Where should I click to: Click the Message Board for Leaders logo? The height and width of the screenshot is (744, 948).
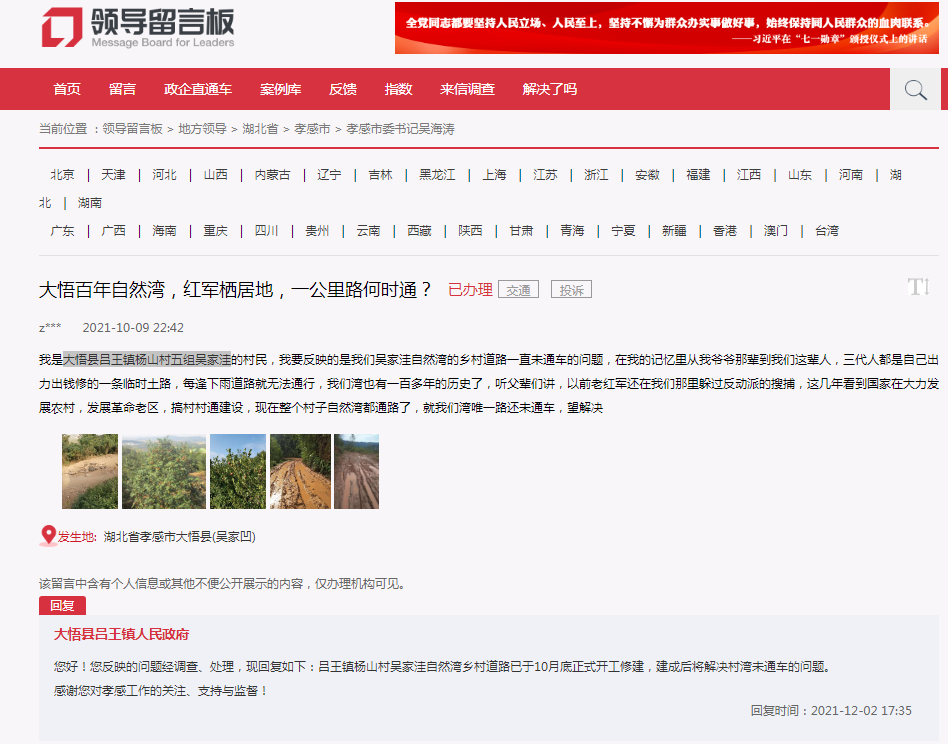click(x=138, y=28)
